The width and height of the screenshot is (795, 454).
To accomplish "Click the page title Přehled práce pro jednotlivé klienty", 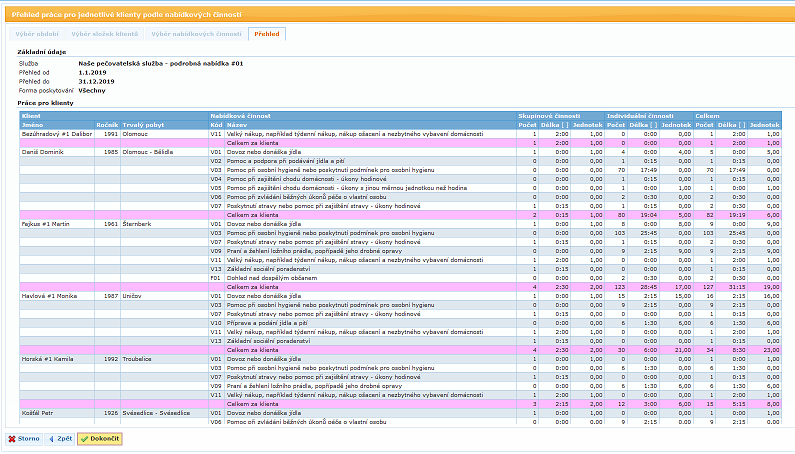I will coord(126,15).
